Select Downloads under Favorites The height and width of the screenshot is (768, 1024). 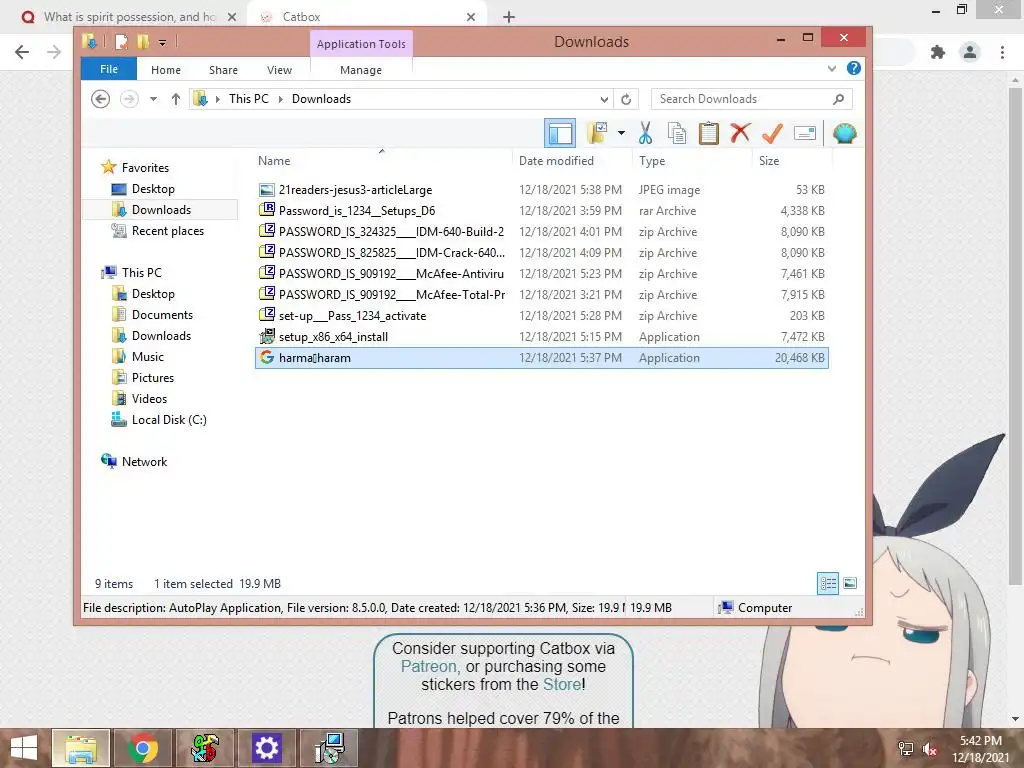coord(161,210)
